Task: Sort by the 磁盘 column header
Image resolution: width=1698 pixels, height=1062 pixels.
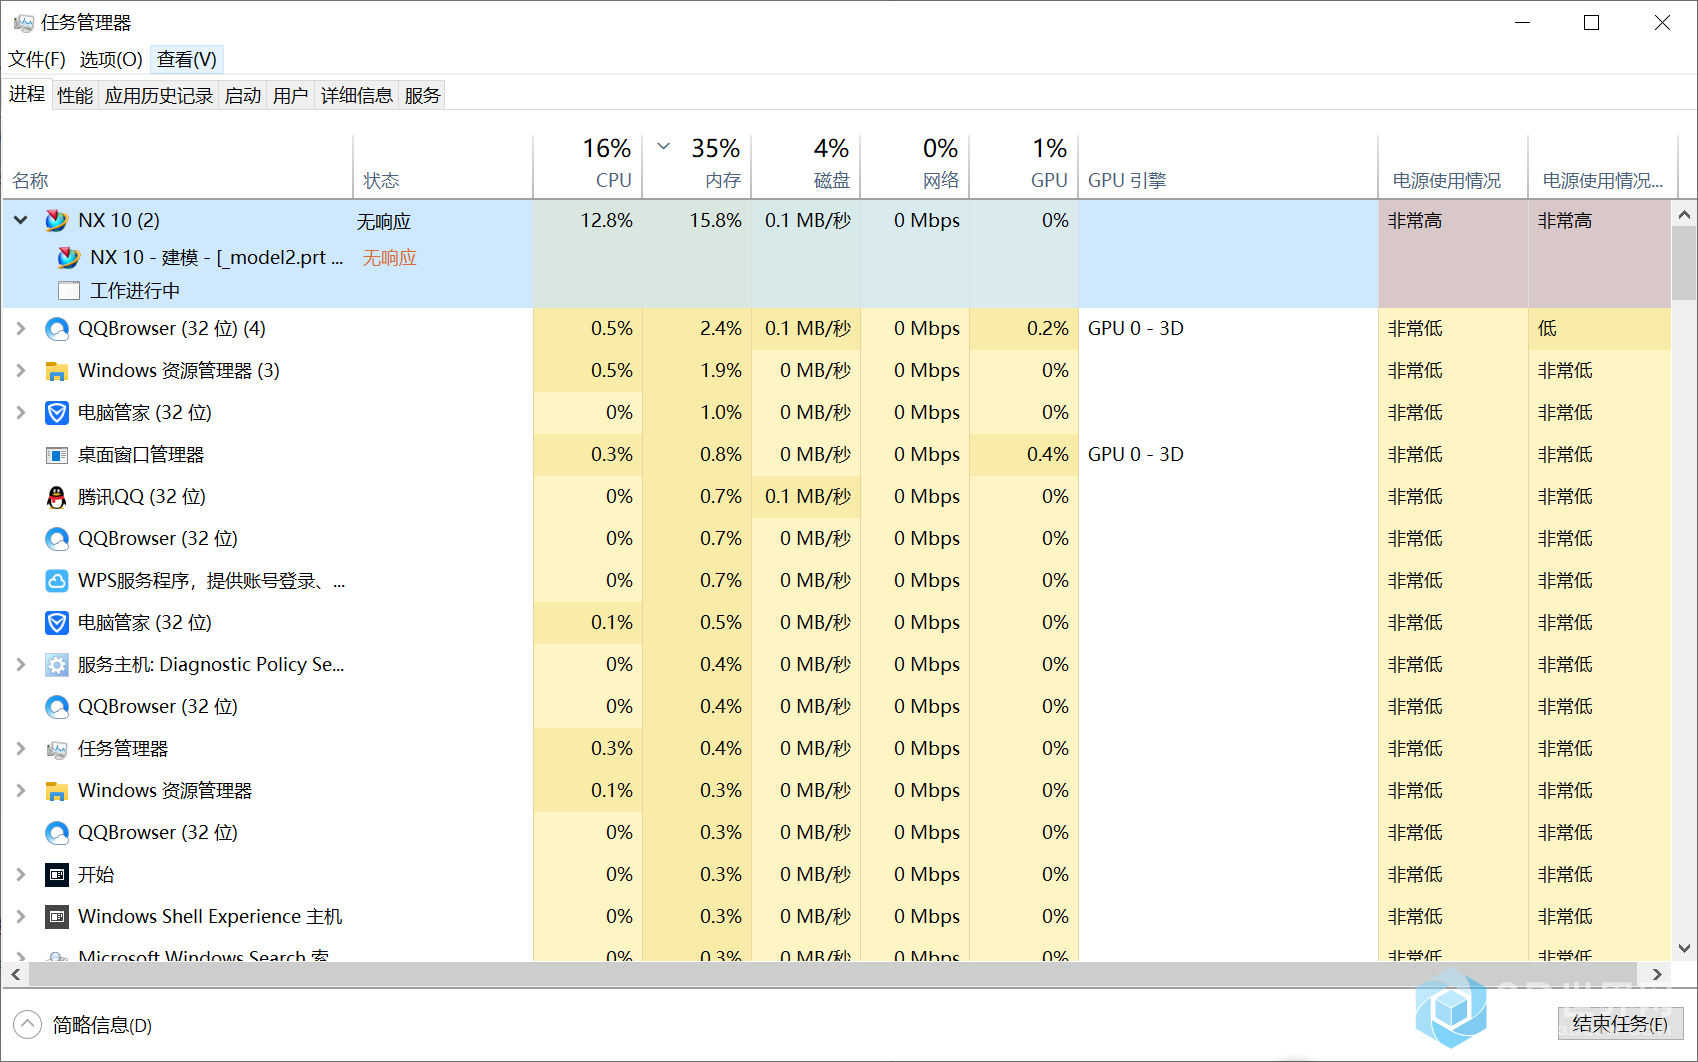Action: coord(806,166)
